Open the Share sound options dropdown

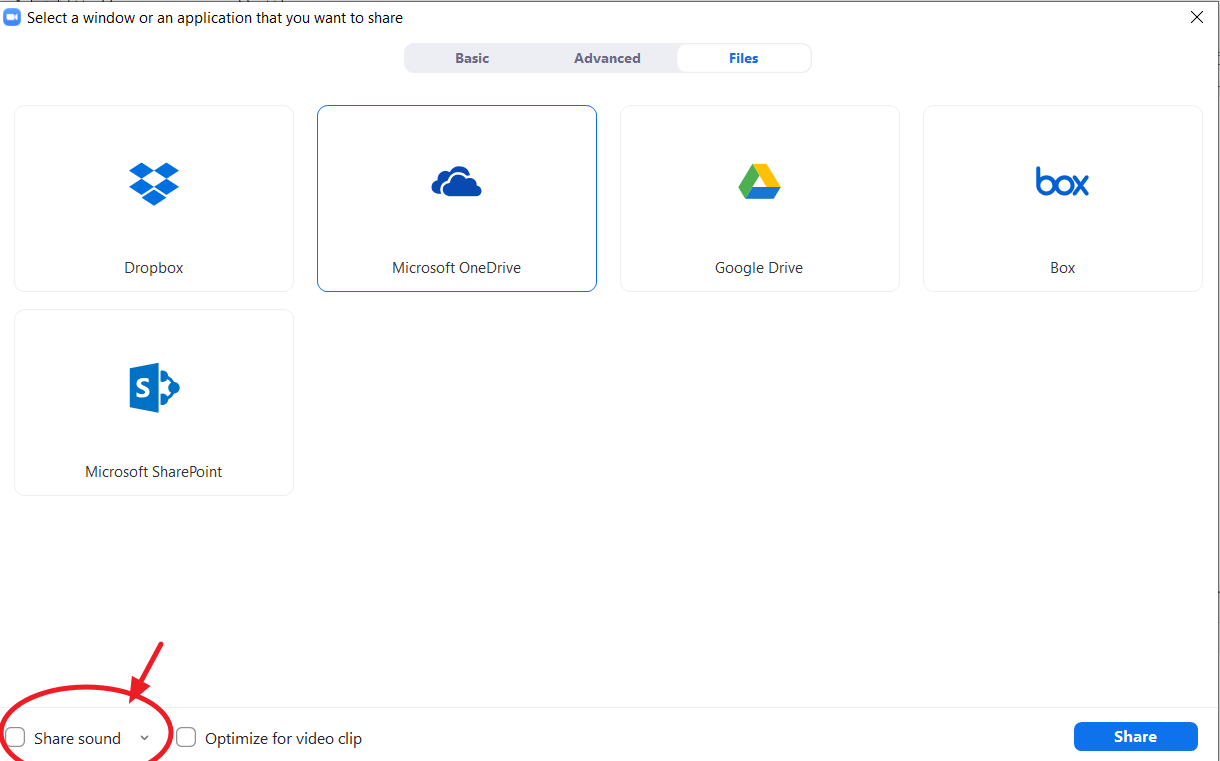tap(143, 737)
